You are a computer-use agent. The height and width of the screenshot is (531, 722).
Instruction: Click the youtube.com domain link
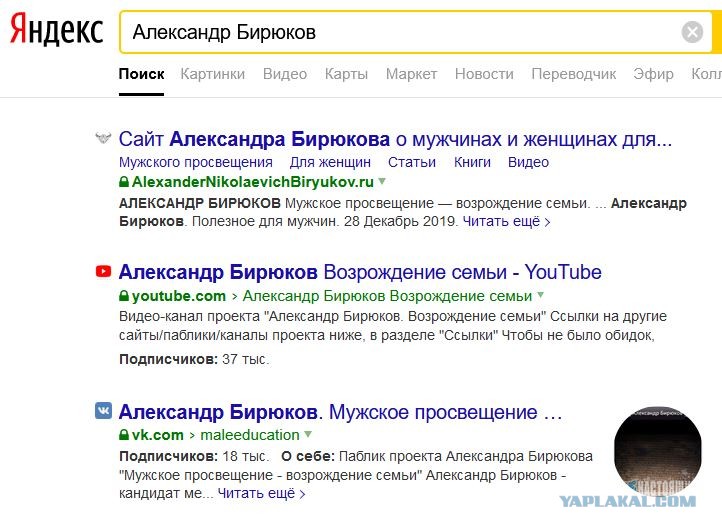point(179,296)
